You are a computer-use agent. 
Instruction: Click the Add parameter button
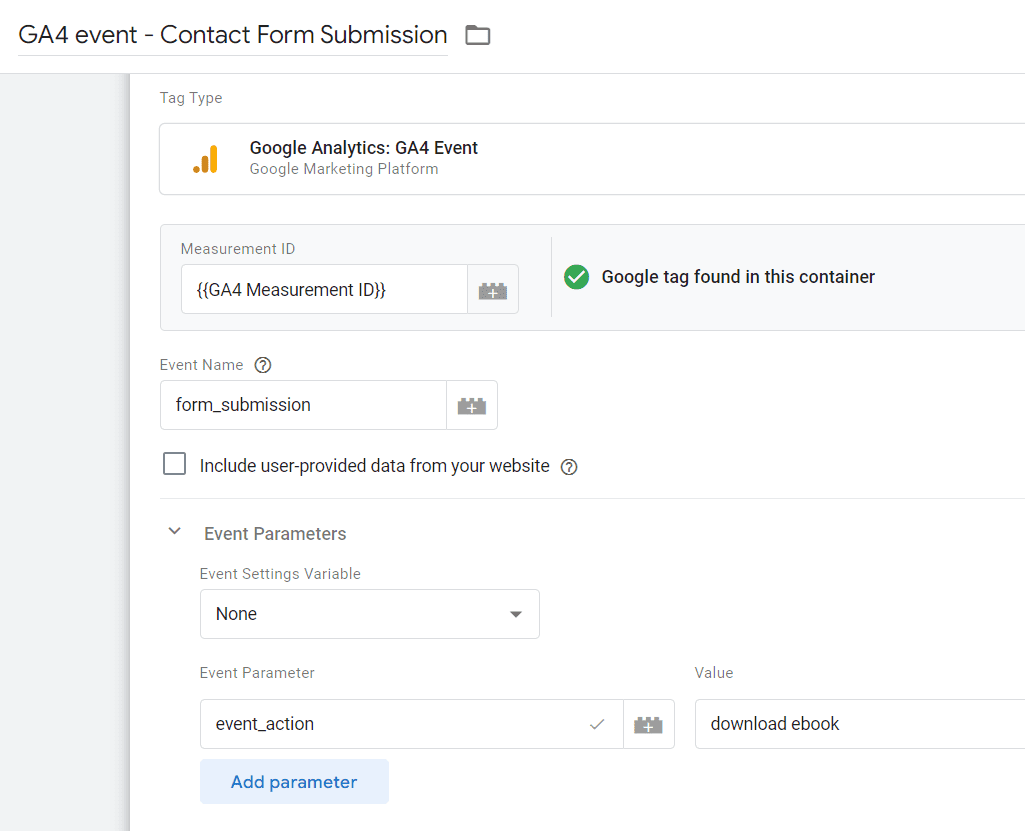coord(294,782)
